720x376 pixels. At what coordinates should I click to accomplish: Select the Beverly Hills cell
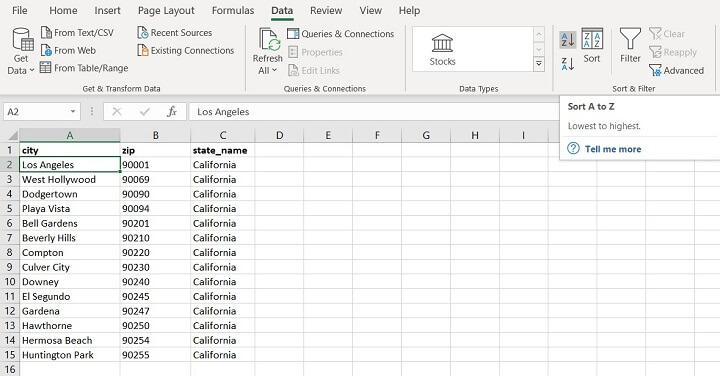coord(70,238)
